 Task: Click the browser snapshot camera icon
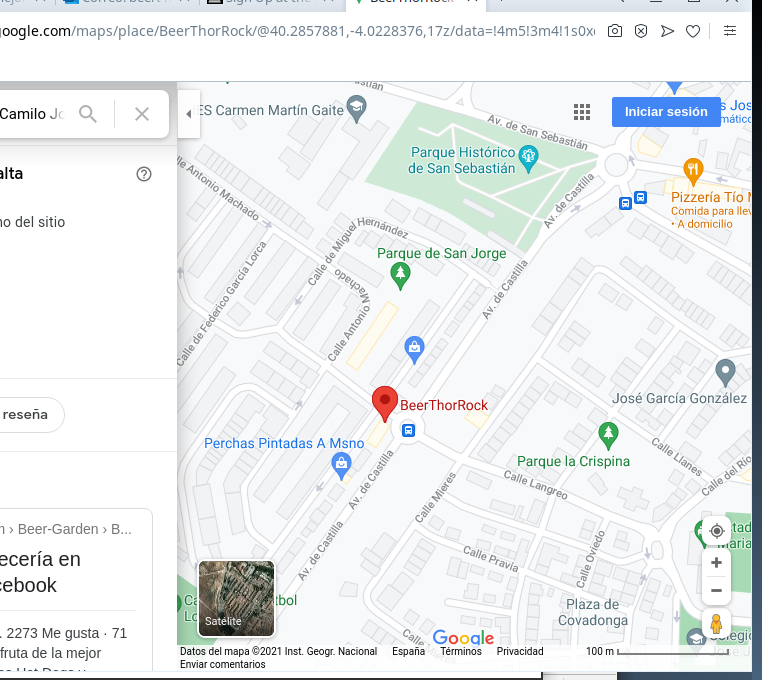(615, 31)
